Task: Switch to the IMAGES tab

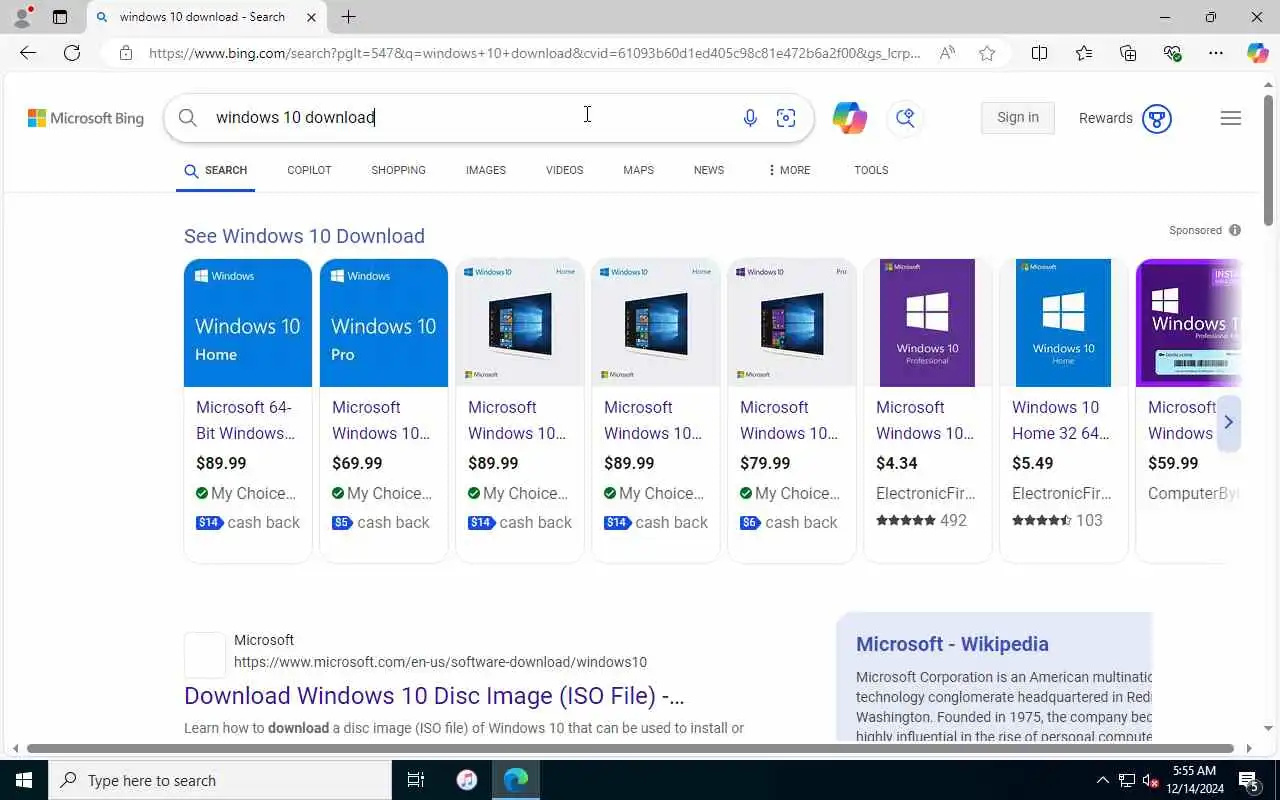Action: click(485, 170)
